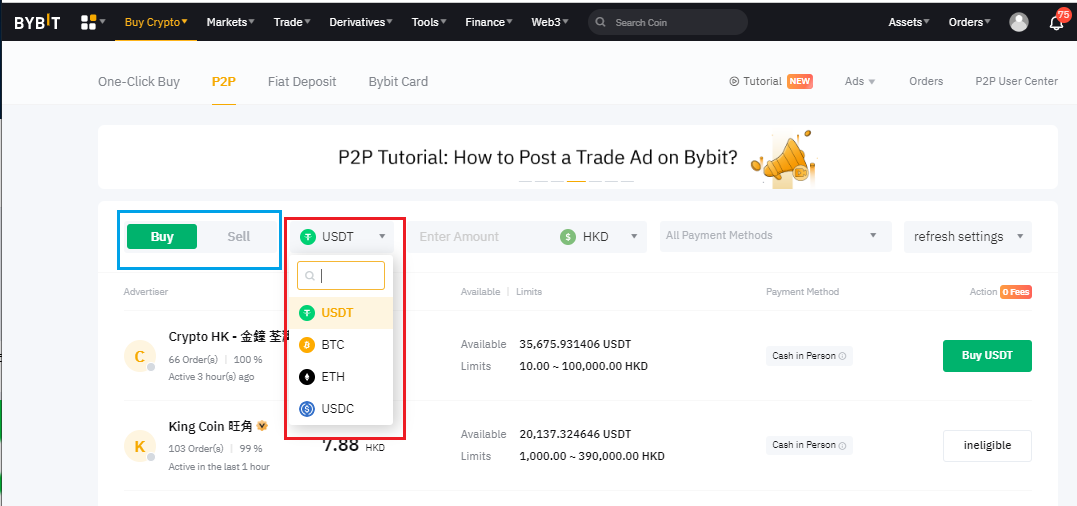Click the search magnifier icon in top bar
Image resolution: width=1077 pixels, height=506 pixels.
pyautogui.click(x=600, y=23)
